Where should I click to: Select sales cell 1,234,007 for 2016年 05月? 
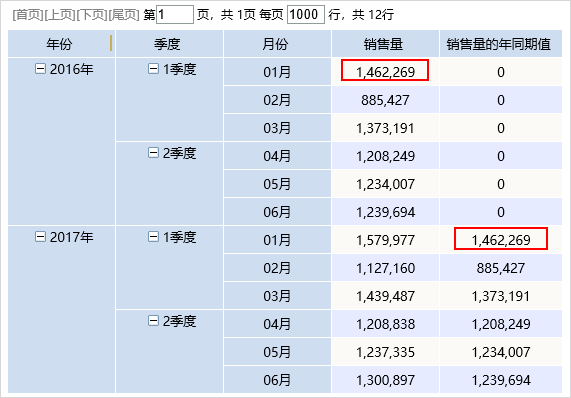[385, 184]
